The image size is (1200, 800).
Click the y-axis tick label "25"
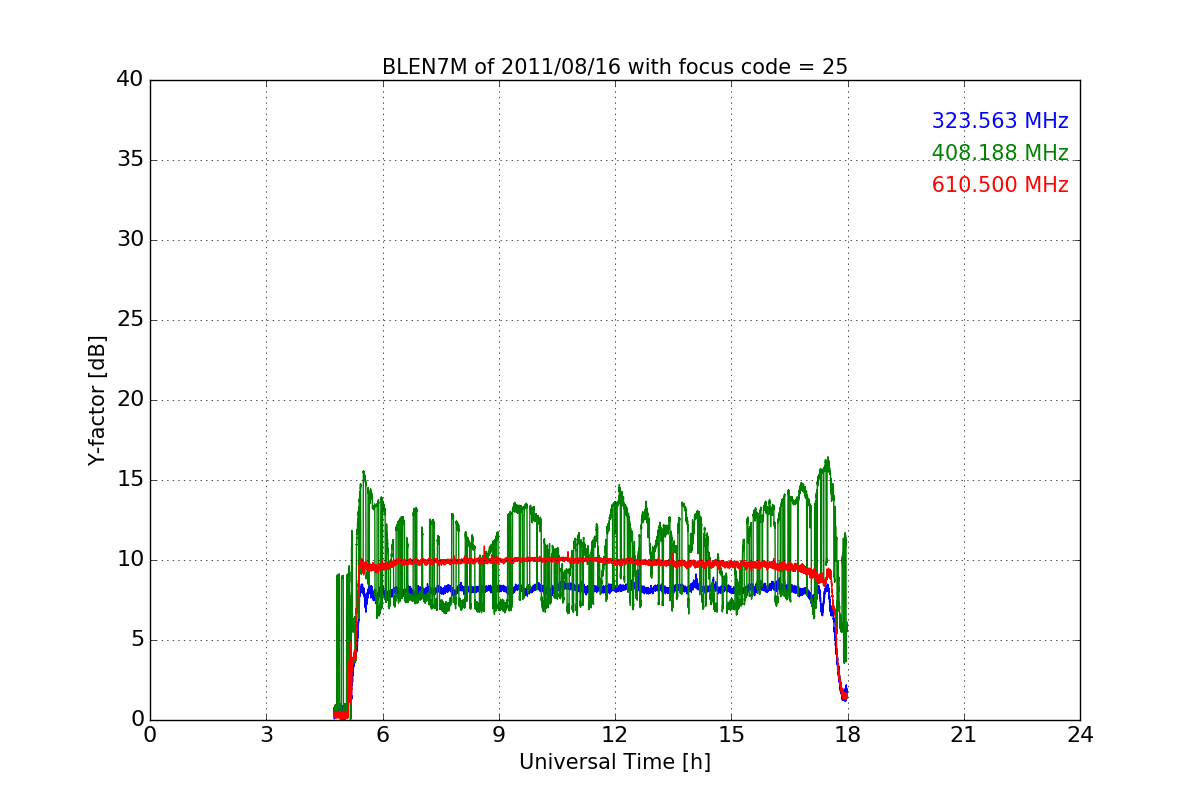(130, 320)
